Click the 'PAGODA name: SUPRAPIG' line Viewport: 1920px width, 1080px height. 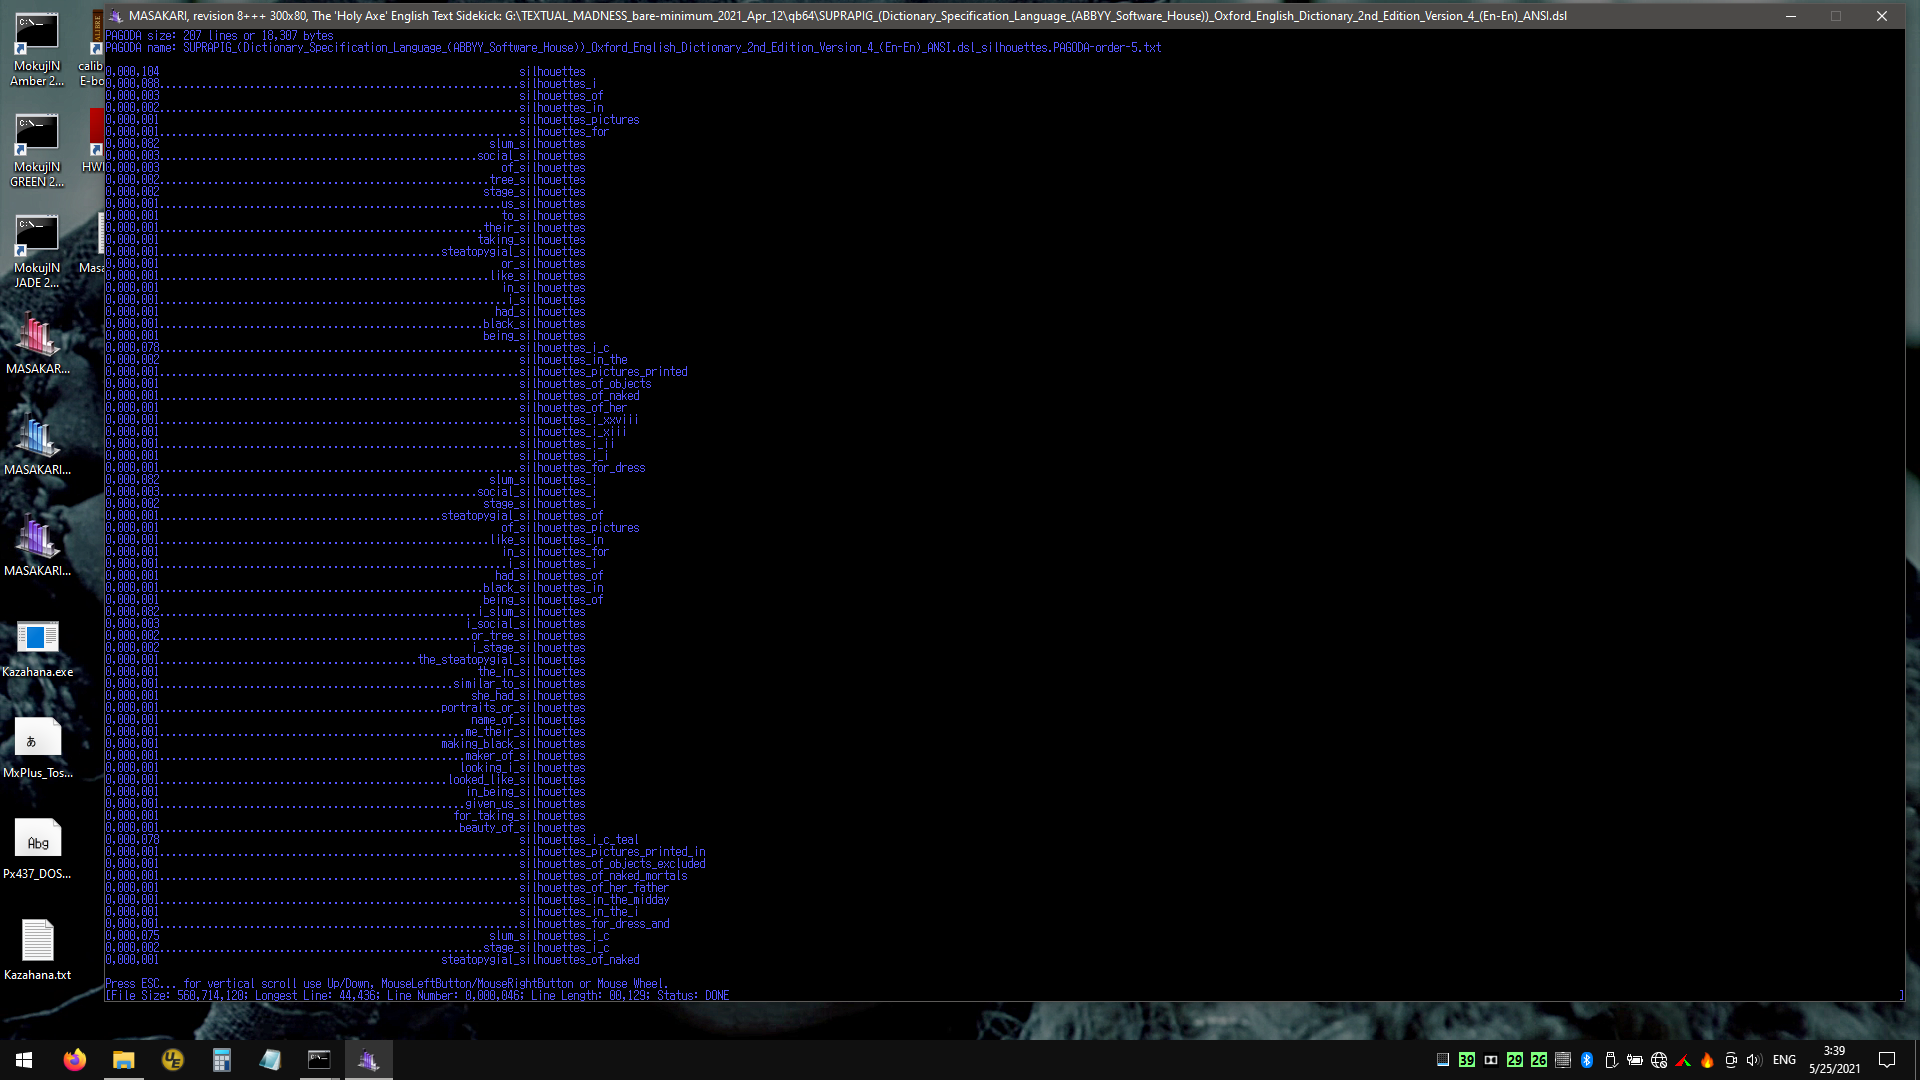pyautogui.click(x=633, y=47)
